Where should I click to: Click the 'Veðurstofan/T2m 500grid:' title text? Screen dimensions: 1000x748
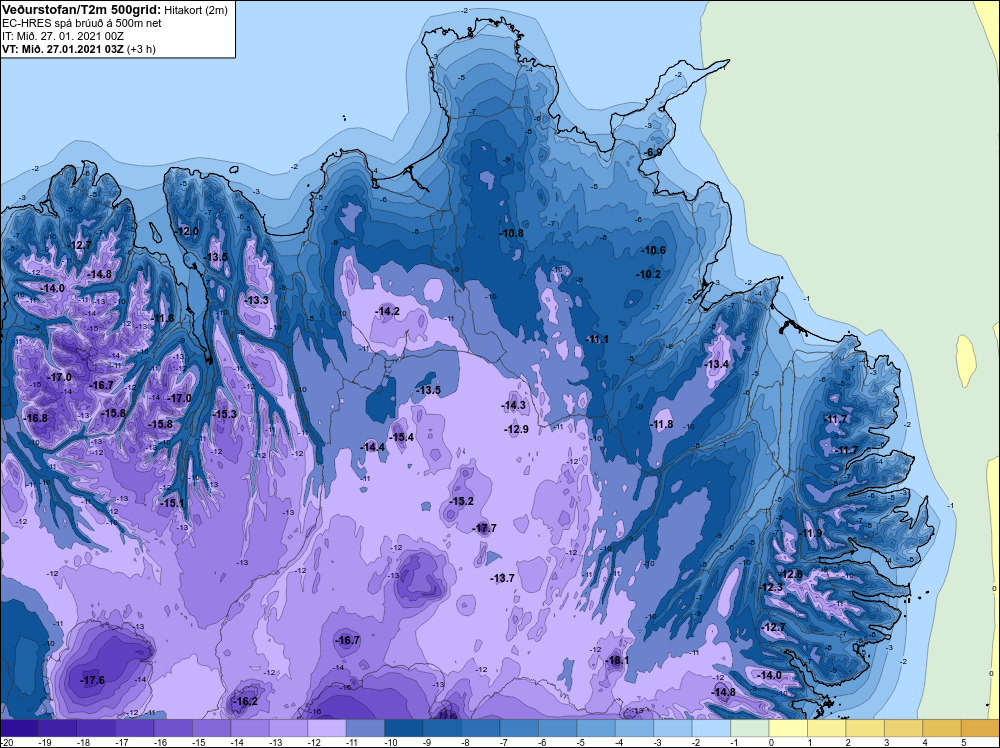(82, 10)
